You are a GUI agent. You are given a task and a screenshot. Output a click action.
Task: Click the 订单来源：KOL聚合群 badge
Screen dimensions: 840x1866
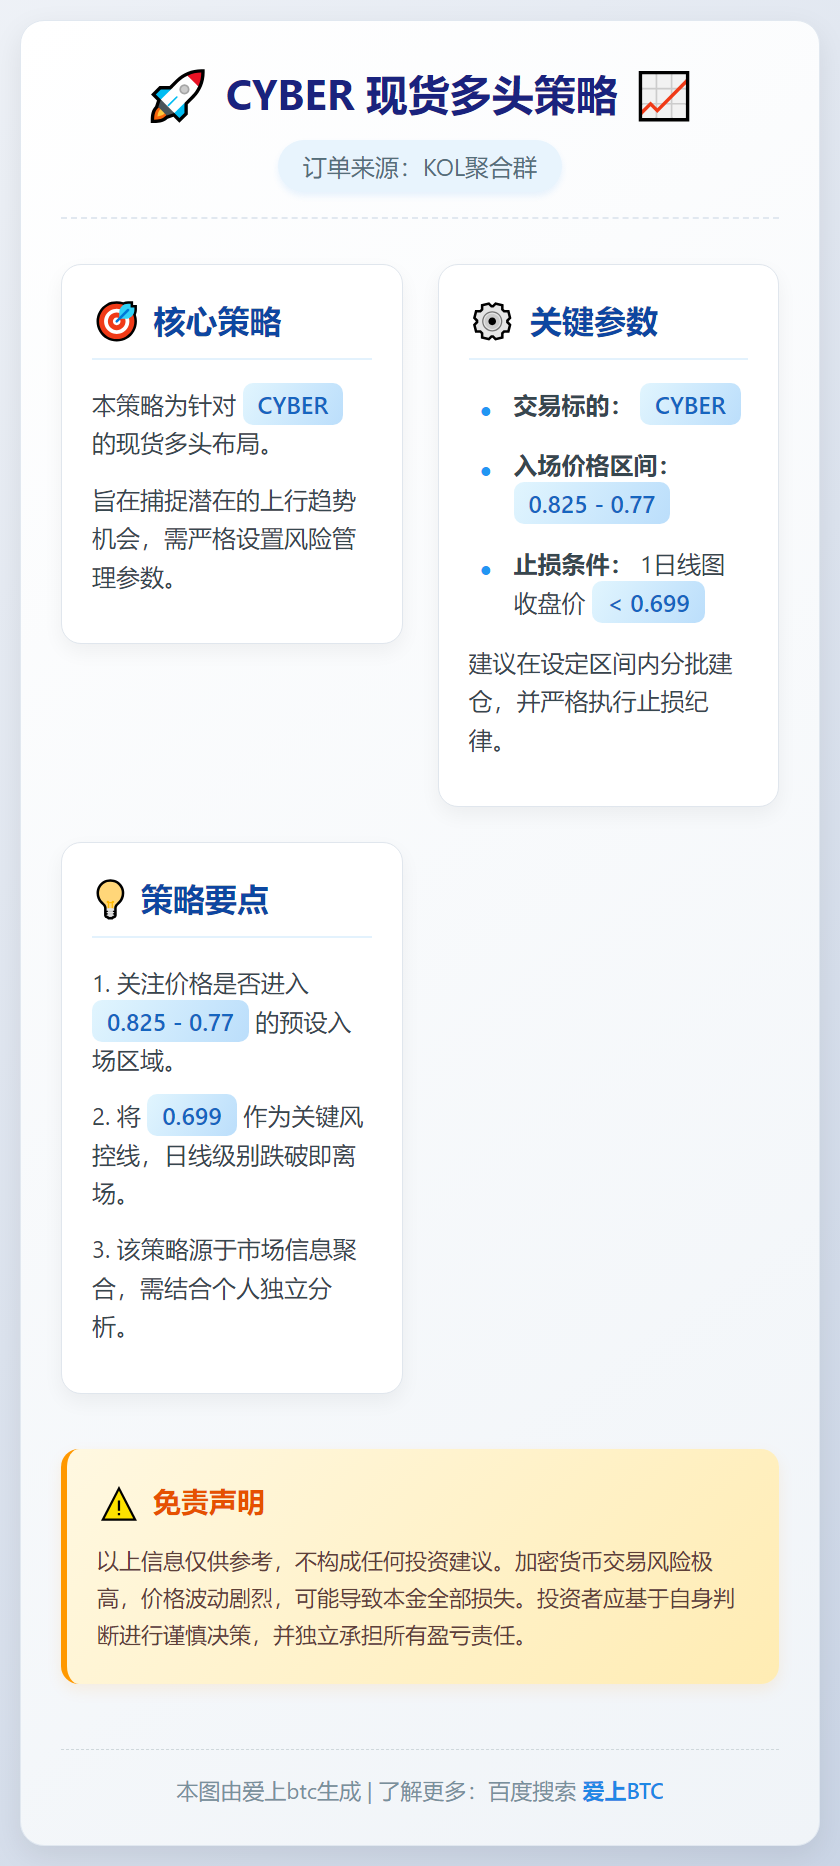(x=420, y=168)
